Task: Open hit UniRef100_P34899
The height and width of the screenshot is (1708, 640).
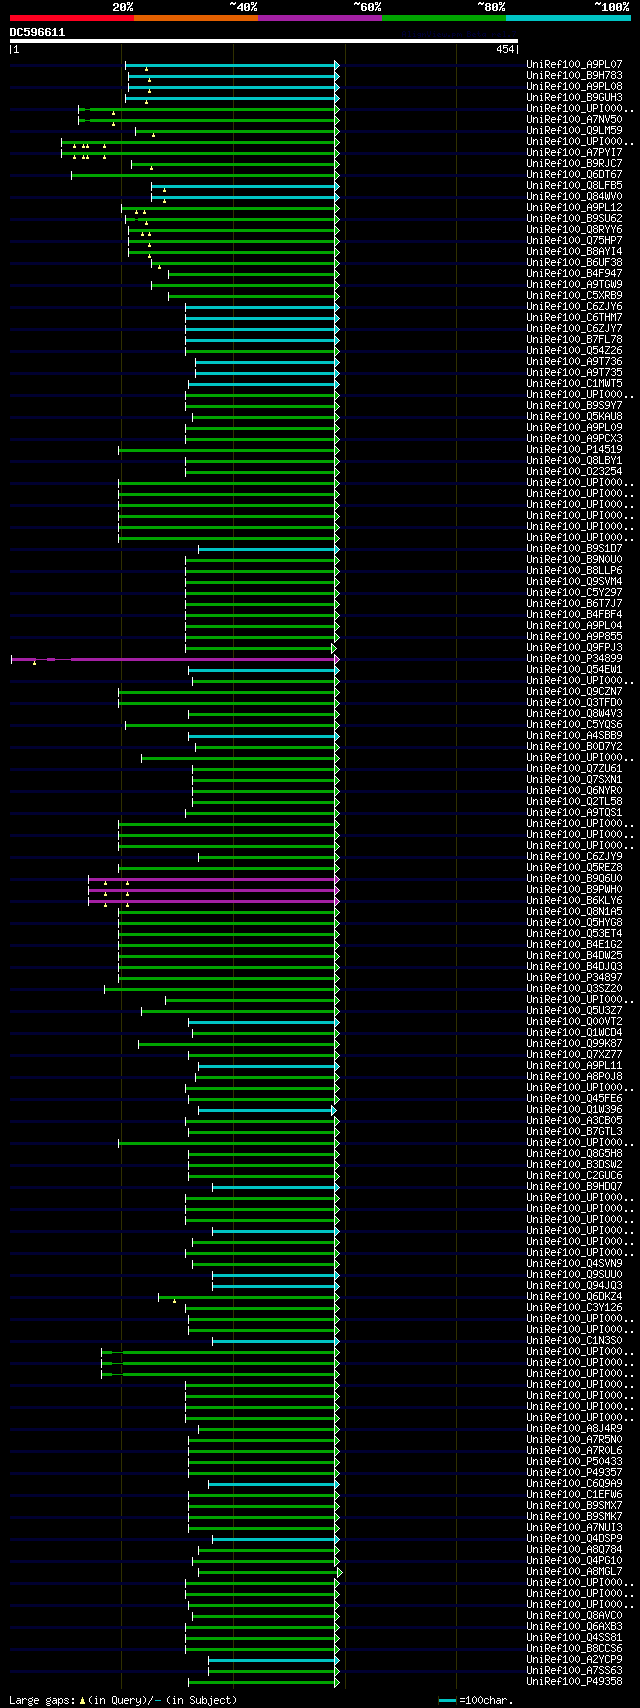Action: click(574, 659)
